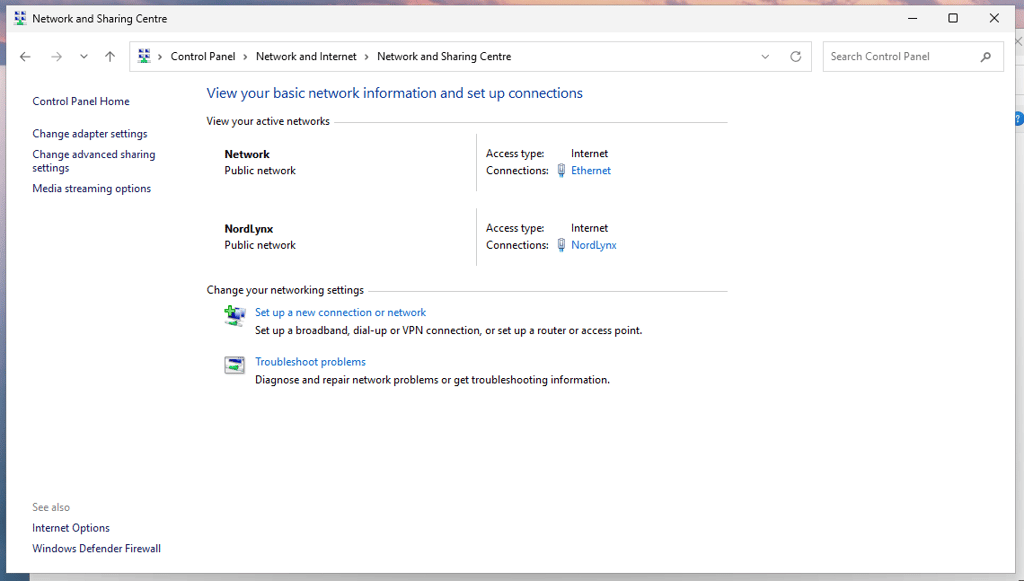Click Set up a new connection or network
Viewport: 1024px width, 581px height.
pos(340,313)
